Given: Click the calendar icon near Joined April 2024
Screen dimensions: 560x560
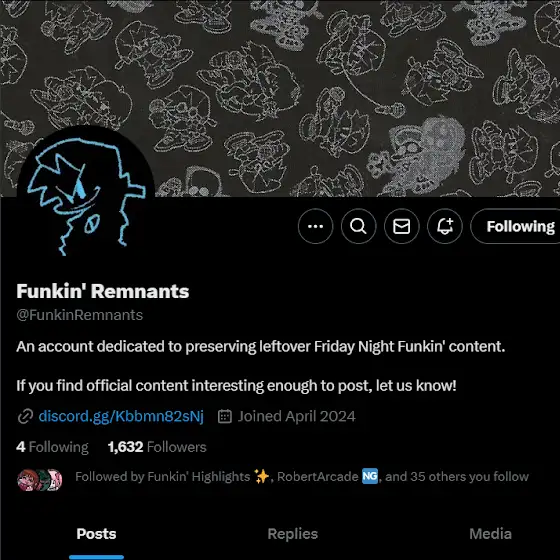Looking at the screenshot, I should (x=225, y=416).
